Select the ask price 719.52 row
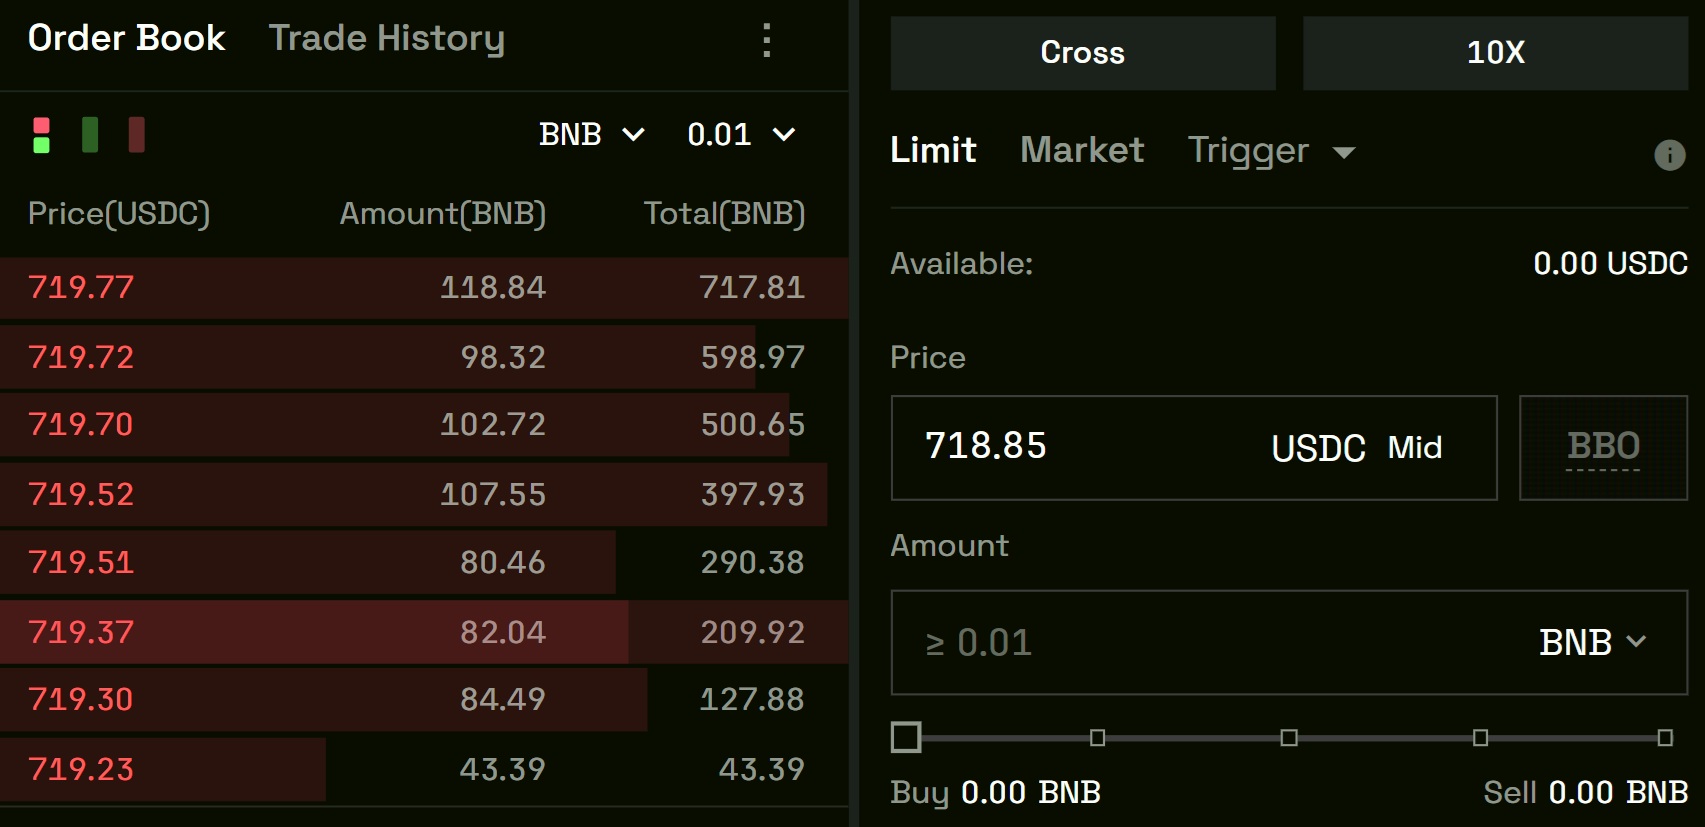1705x827 pixels. pyautogui.click(x=424, y=494)
